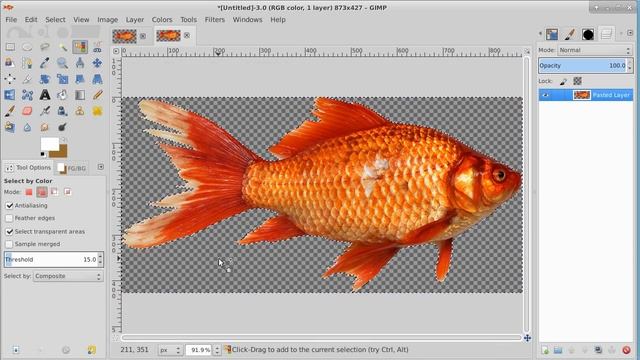Switch to the Tool Options tab
The height and width of the screenshot is (360, 640).
pyautogui.click(x=28, y=168)
